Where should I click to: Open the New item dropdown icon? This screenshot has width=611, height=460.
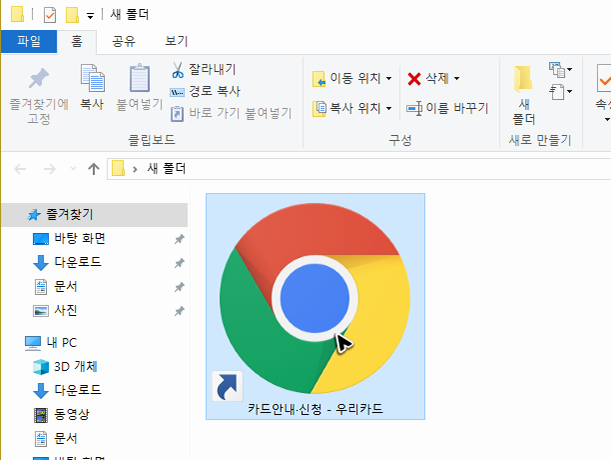click(560, 70)
